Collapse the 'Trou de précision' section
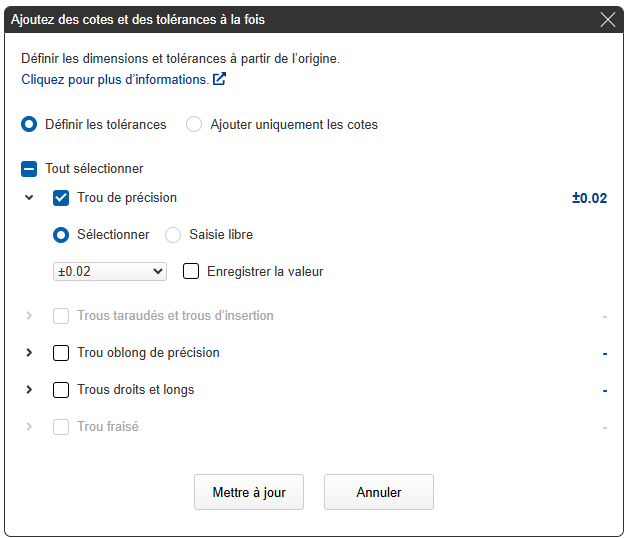 click(29, 198)
